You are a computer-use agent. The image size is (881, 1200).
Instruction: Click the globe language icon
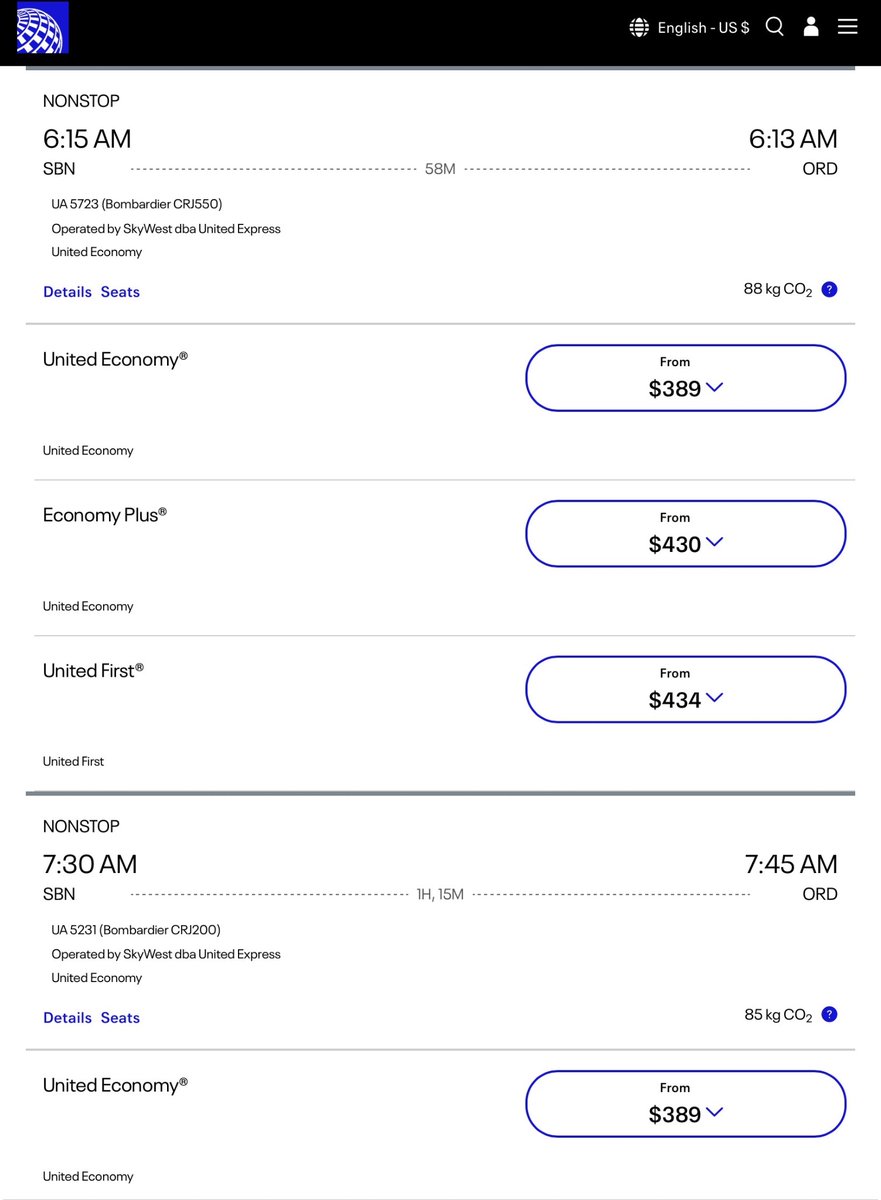pos(639,27)
